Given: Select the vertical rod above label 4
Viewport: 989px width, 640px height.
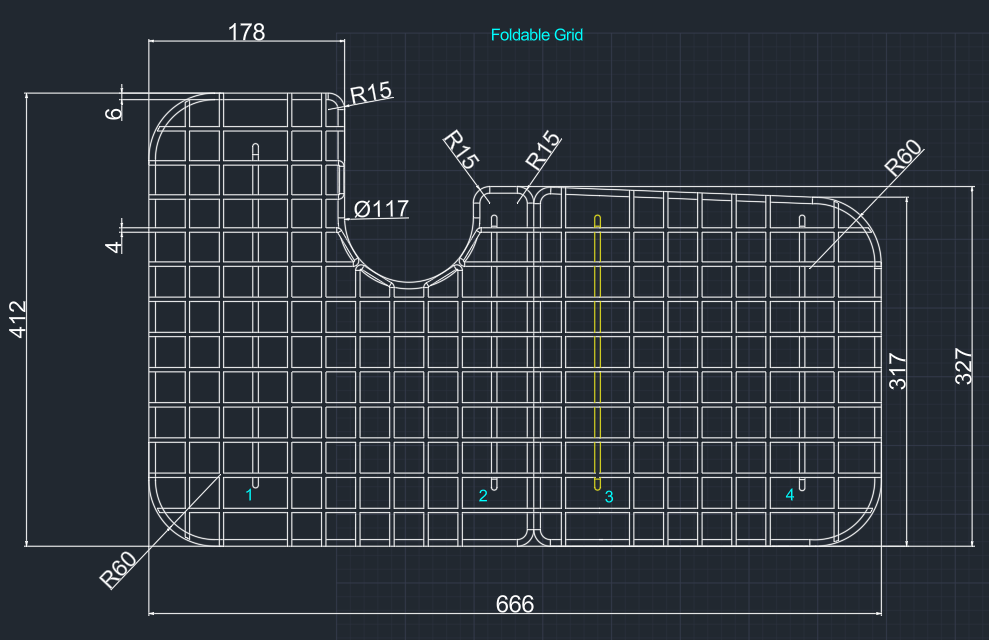Looking at the screenshot, I should coord(802,352).
